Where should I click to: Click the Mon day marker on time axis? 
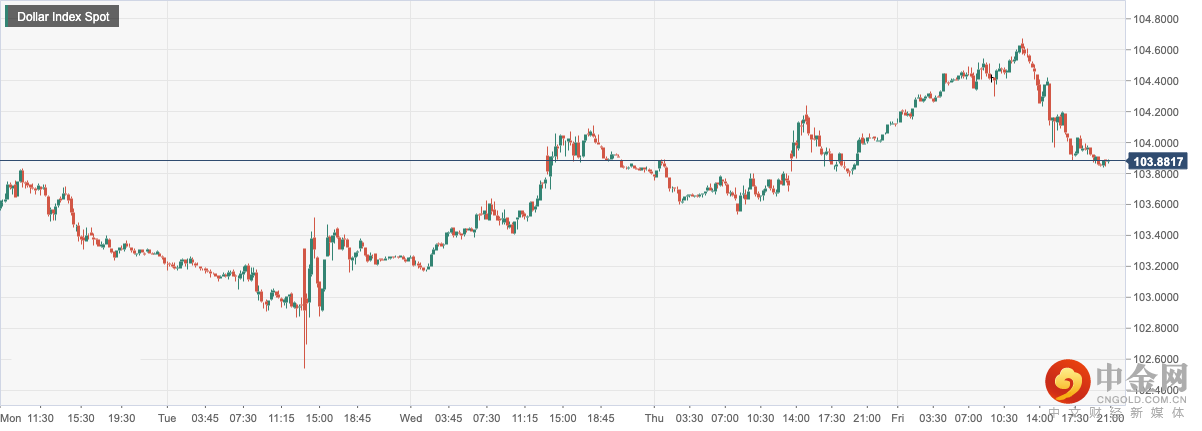point(11,417)
